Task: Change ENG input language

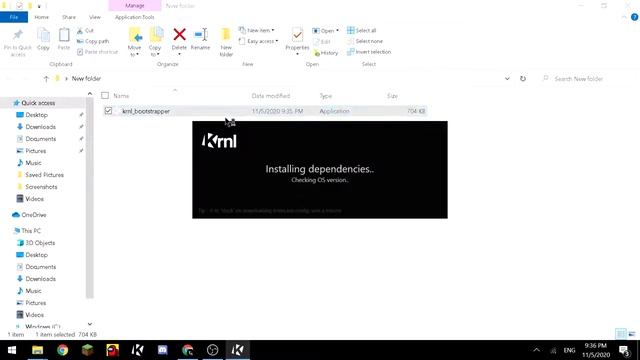Action: [569, 350]
